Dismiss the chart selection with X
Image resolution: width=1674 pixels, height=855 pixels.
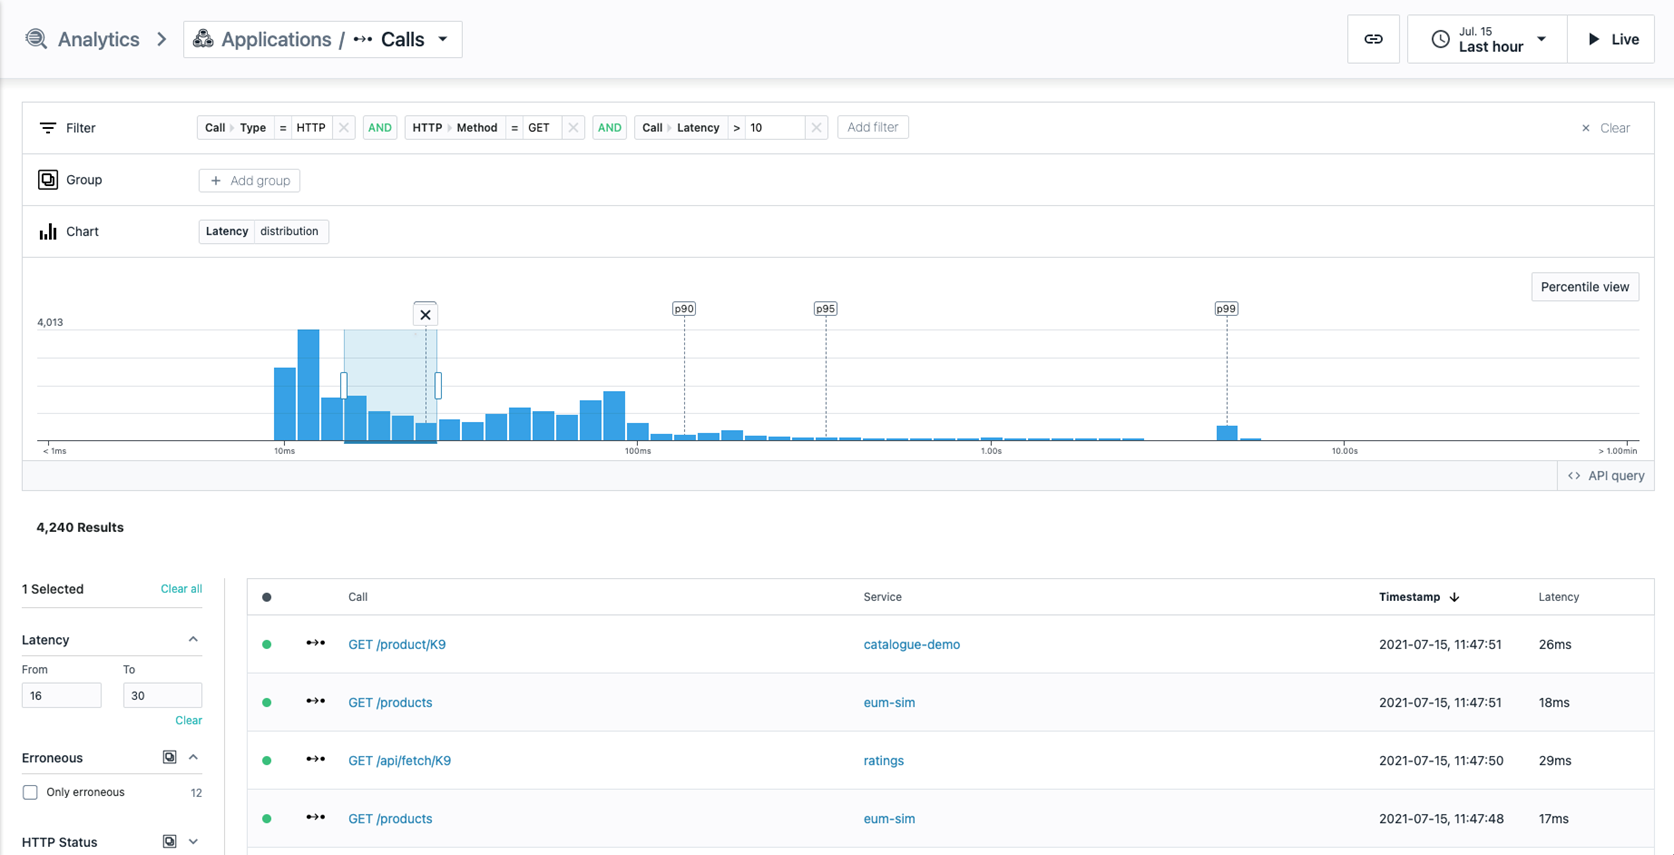click(425, 315)
